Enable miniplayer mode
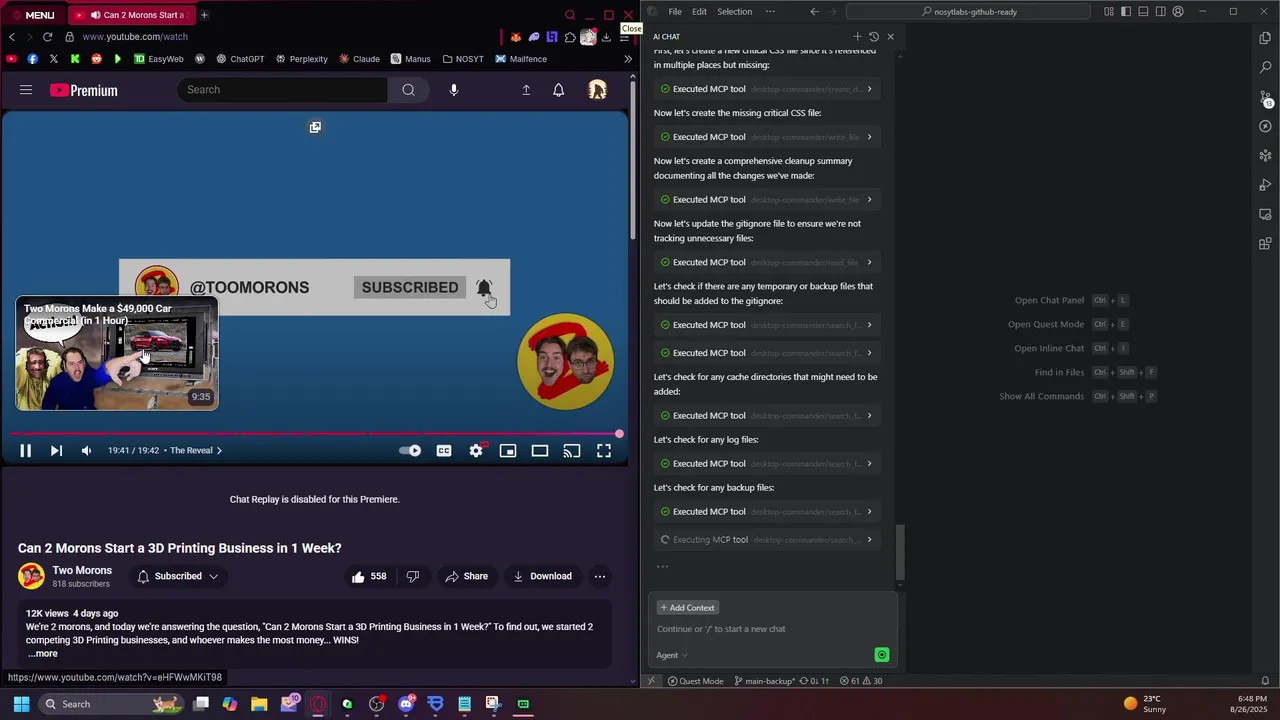1280x720 pixels. click(x=508, y=451)
